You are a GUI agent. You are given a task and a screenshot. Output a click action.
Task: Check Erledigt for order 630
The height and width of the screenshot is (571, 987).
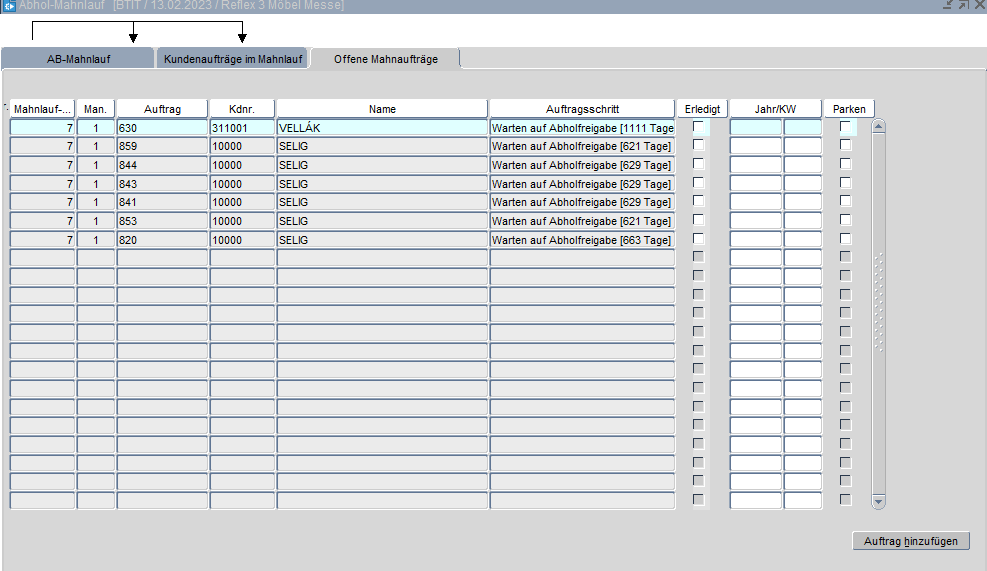pyautogui.click(x=699, y=126)
